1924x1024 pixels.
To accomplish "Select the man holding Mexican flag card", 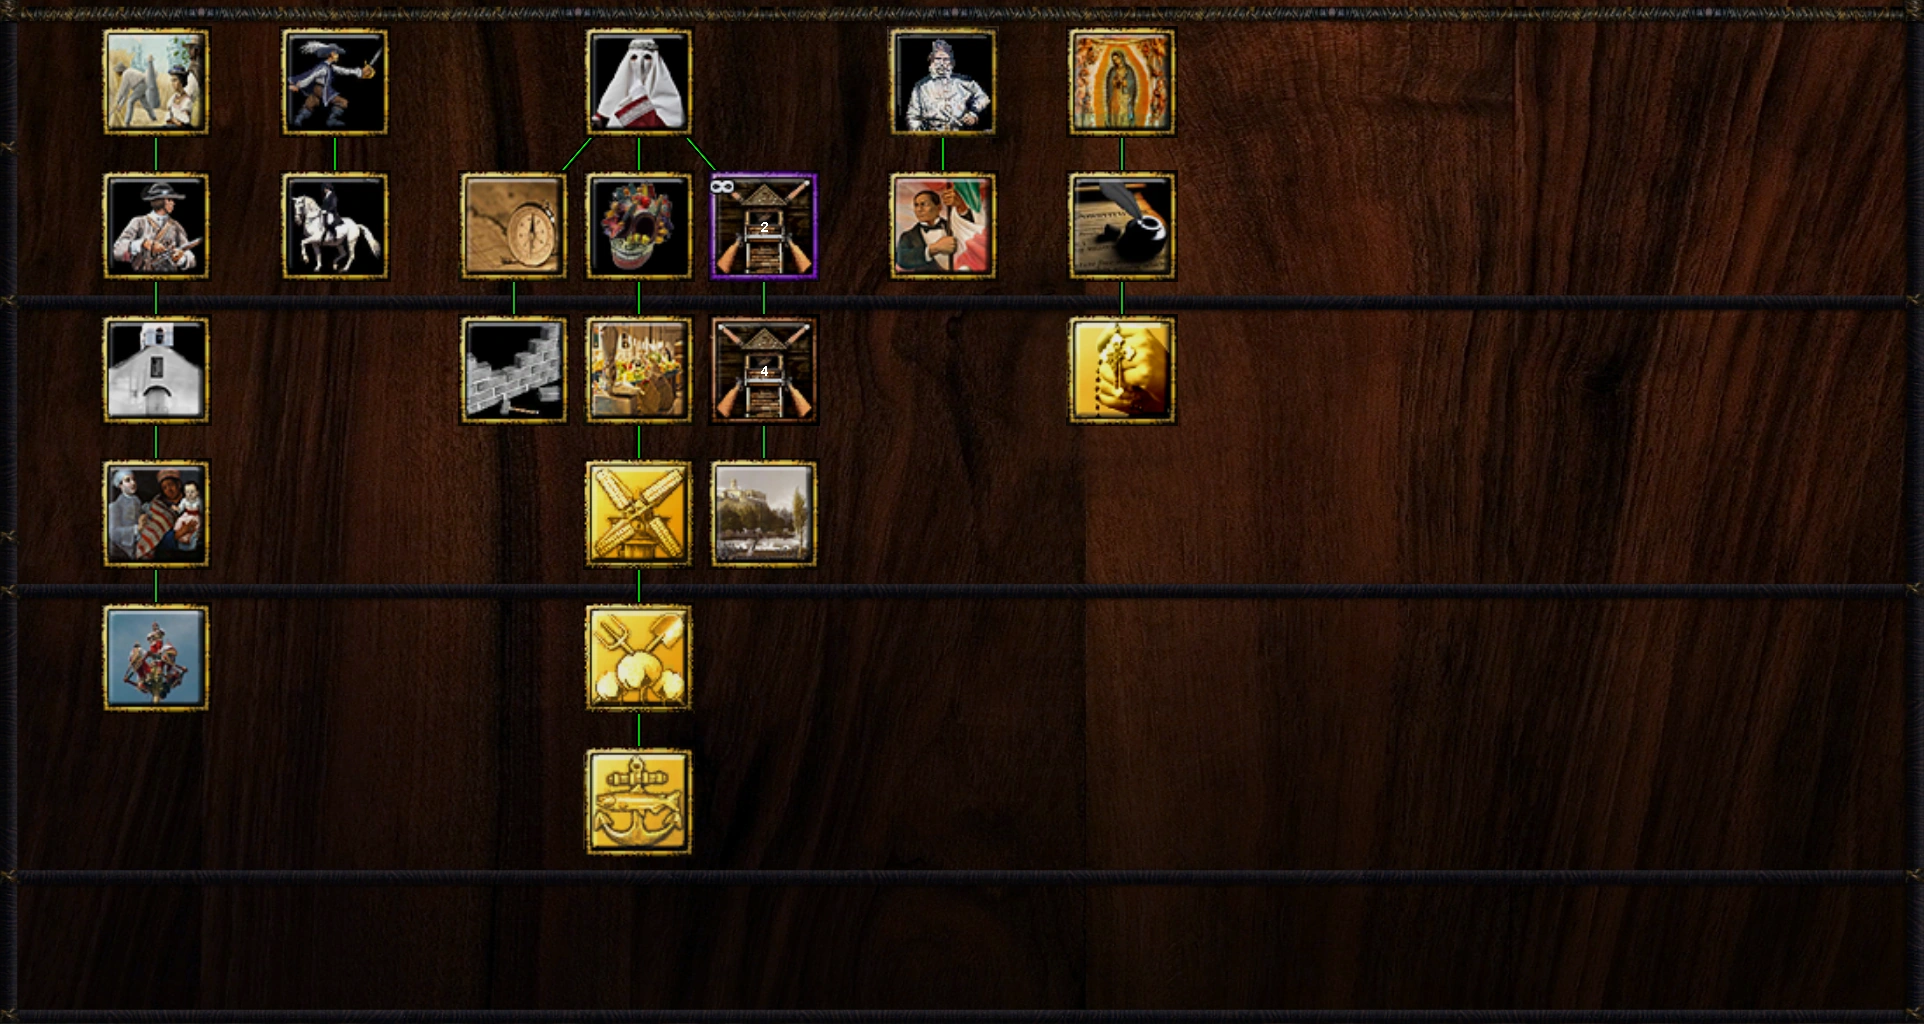I will tap(943, 226).
